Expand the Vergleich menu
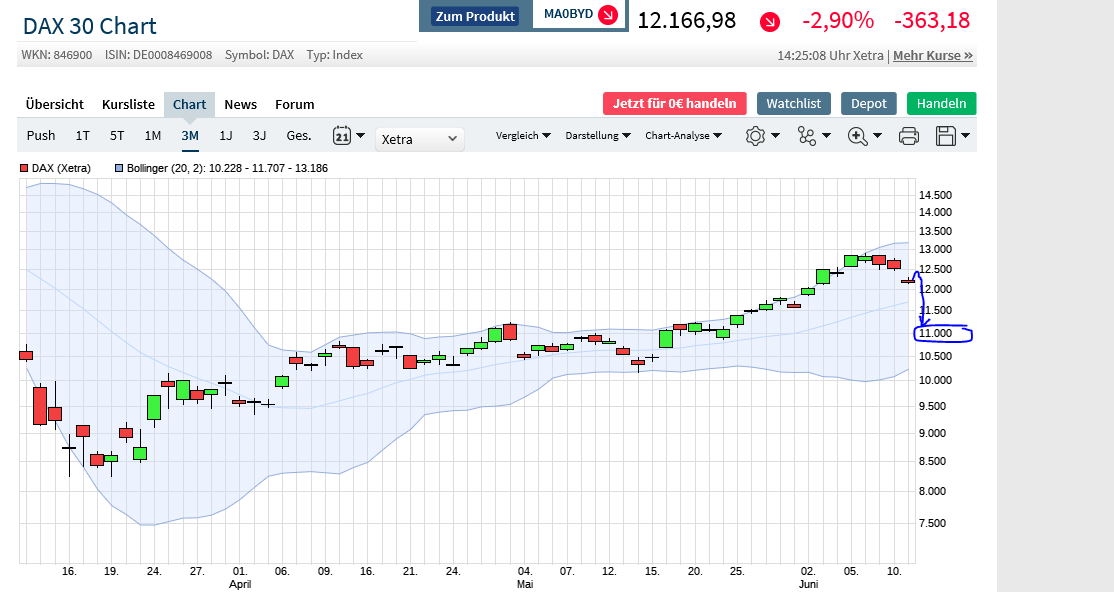Image resolution: width=1114 pixels, height=592 pixels. click(x=523, y=135)
